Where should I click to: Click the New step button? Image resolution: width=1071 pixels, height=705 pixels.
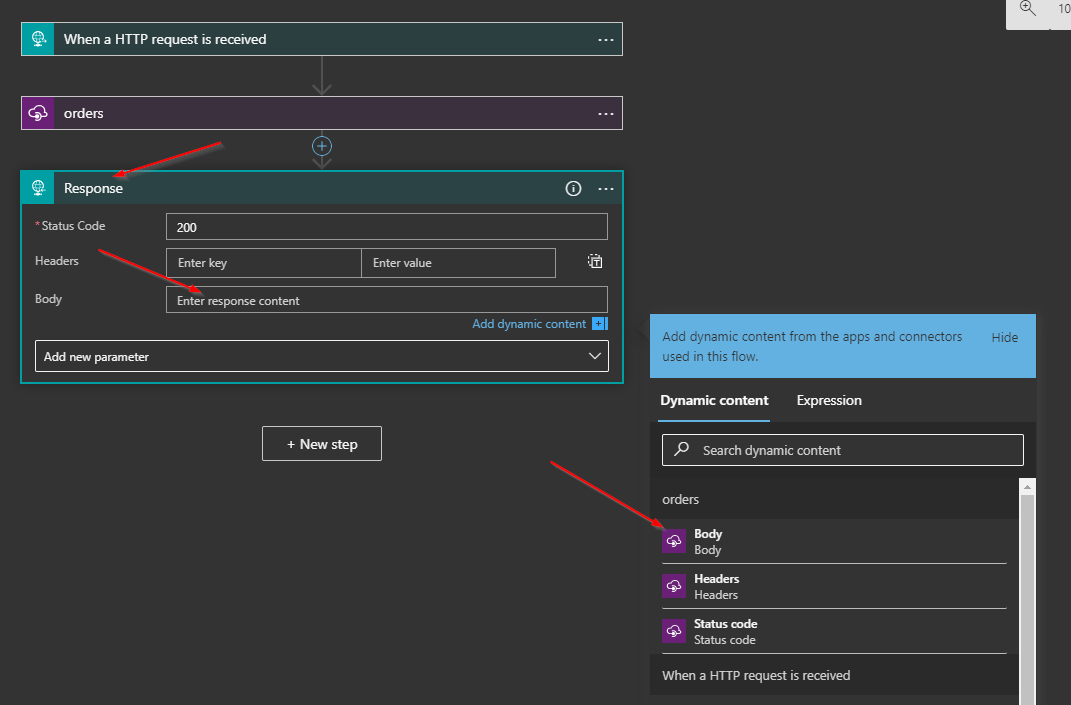(x=321, y=444)
